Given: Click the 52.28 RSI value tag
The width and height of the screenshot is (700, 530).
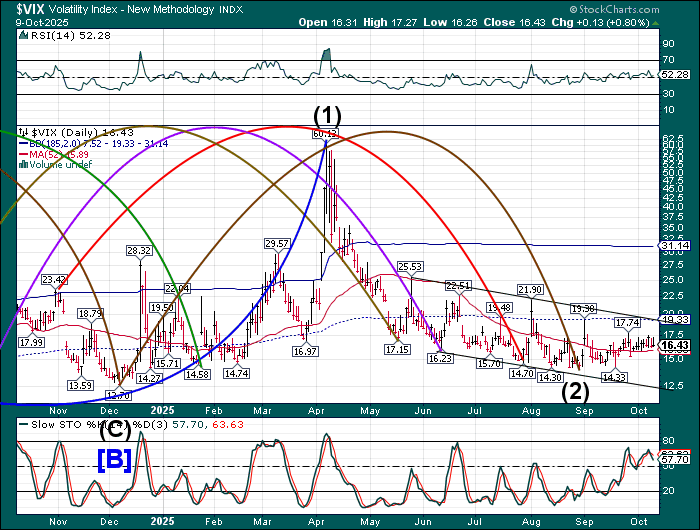Looking at the screenshot, I should [676, 74].
